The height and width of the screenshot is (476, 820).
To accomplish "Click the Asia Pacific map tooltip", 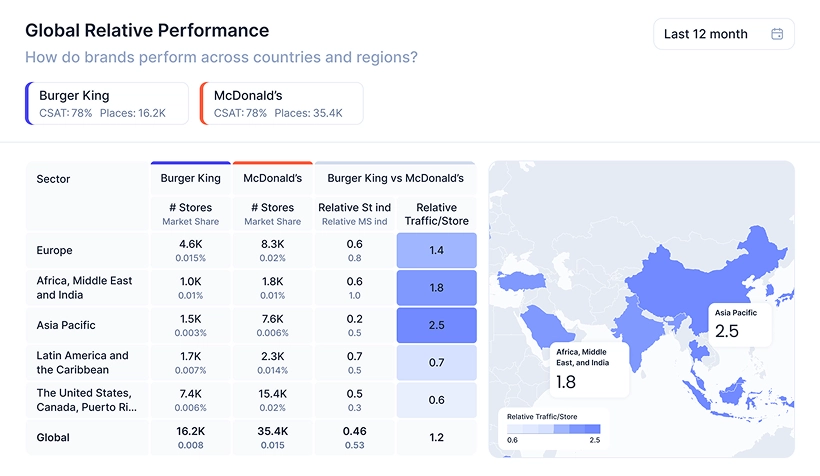I will [740, 323].
